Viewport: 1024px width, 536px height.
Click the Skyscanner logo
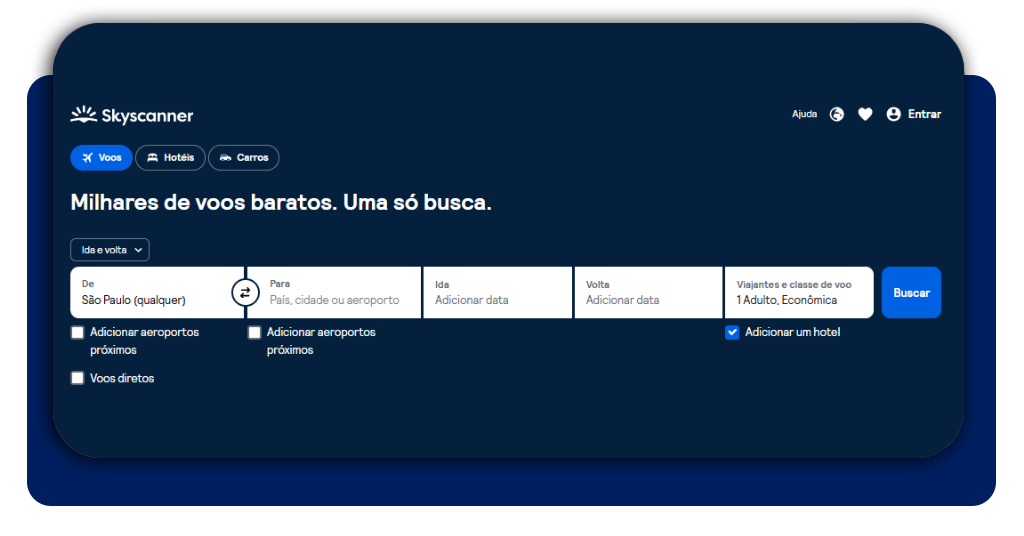pos(131,115)
